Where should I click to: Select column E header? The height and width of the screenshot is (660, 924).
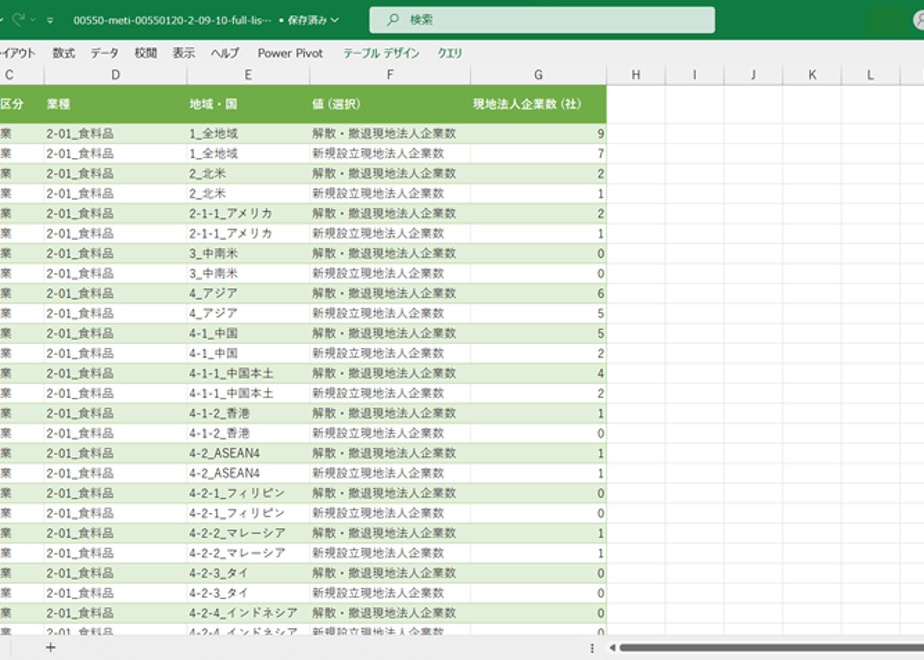tap(248, 75)
